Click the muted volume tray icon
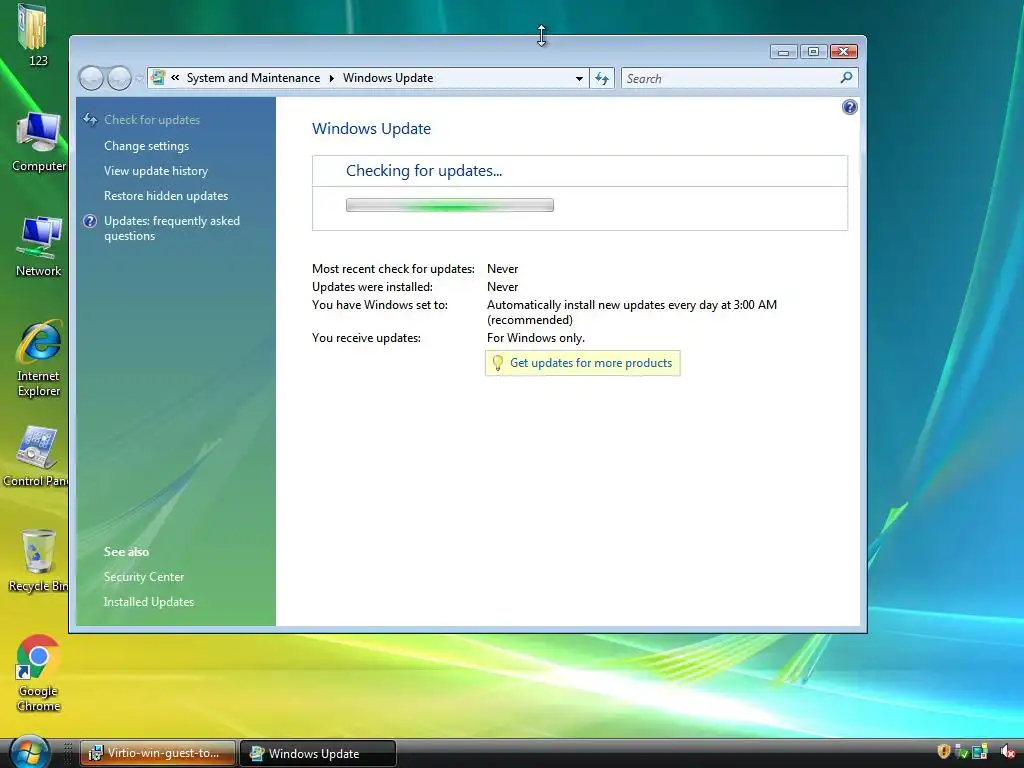This screenshot has width=1024, height=768. pos(1008,752)
